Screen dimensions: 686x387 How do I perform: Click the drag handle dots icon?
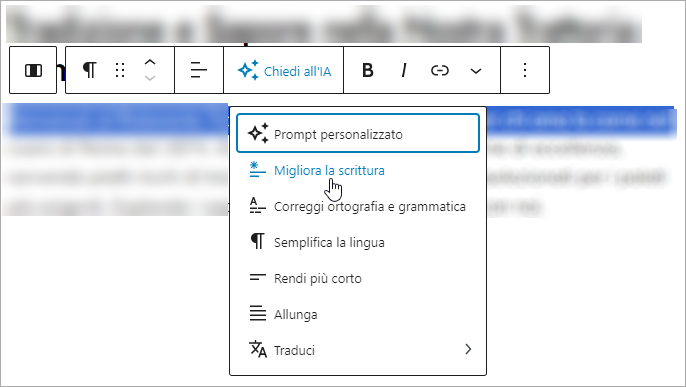[120, 70]
